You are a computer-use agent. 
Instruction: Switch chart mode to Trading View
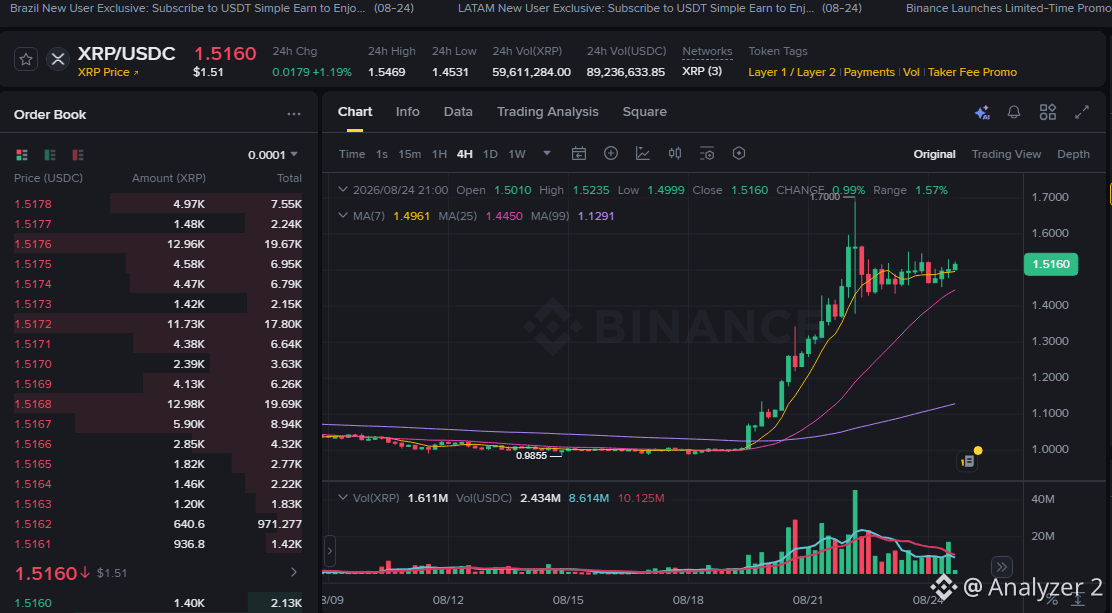[x=1006, y=154]
